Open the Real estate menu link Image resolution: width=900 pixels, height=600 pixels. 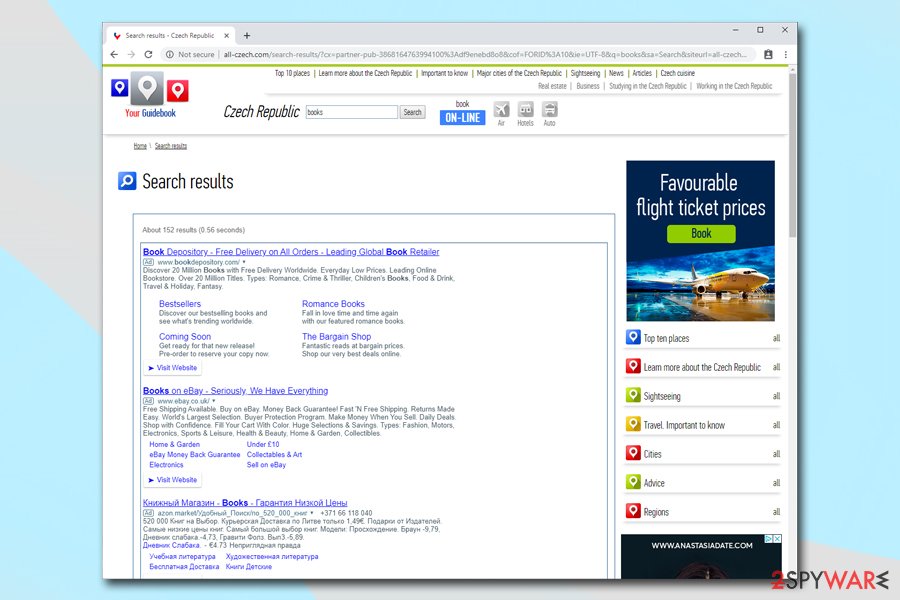[x=552, y=86]
